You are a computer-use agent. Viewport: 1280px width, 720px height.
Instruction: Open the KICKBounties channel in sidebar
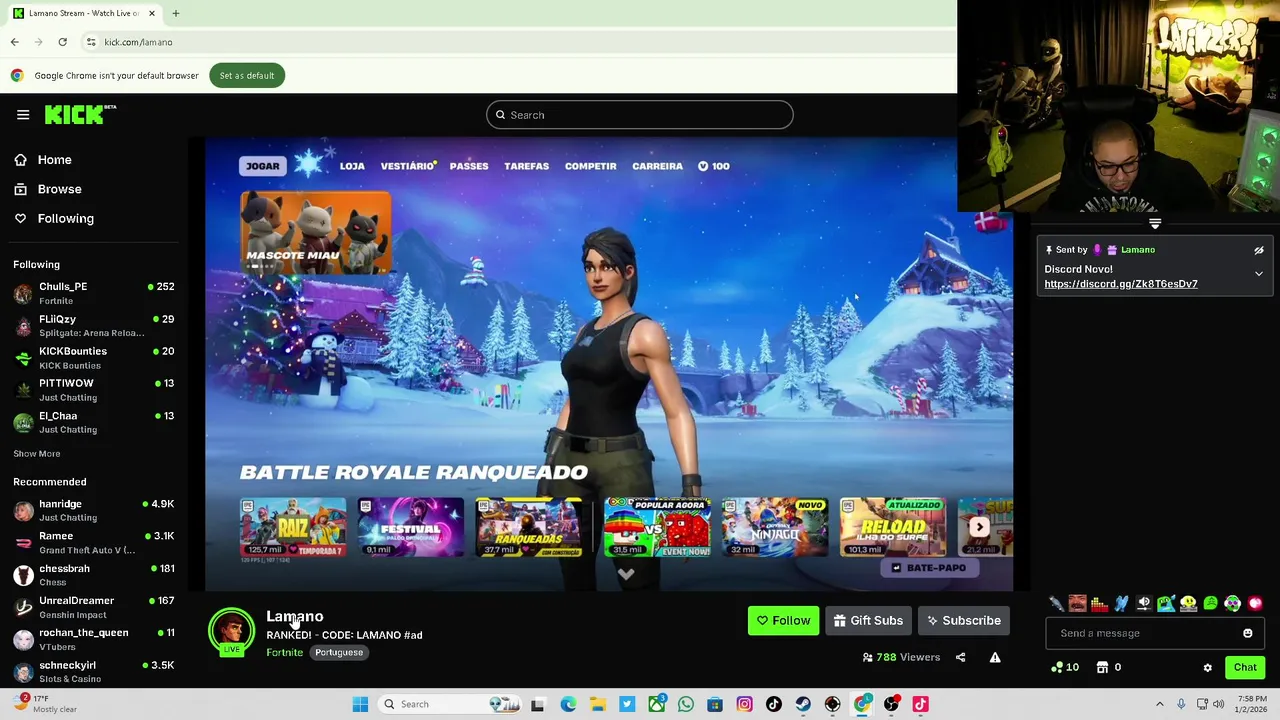94,358
